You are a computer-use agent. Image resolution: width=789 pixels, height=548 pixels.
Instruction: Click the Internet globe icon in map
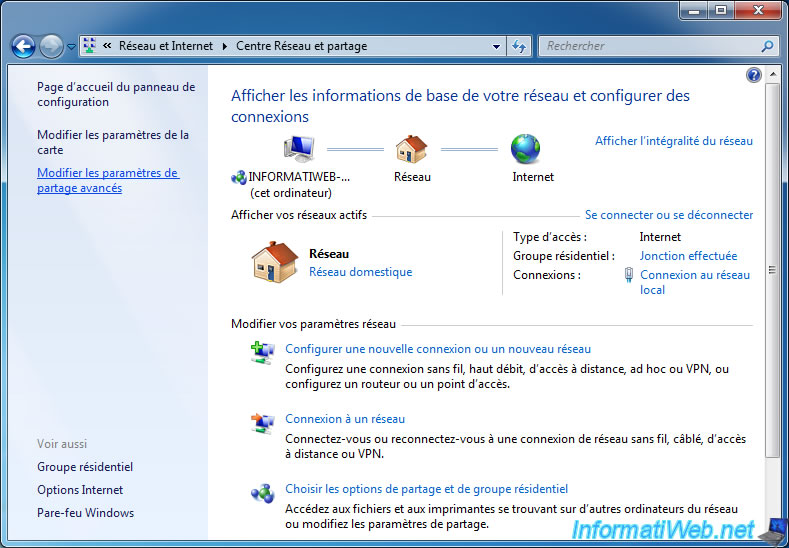point(525,149)
